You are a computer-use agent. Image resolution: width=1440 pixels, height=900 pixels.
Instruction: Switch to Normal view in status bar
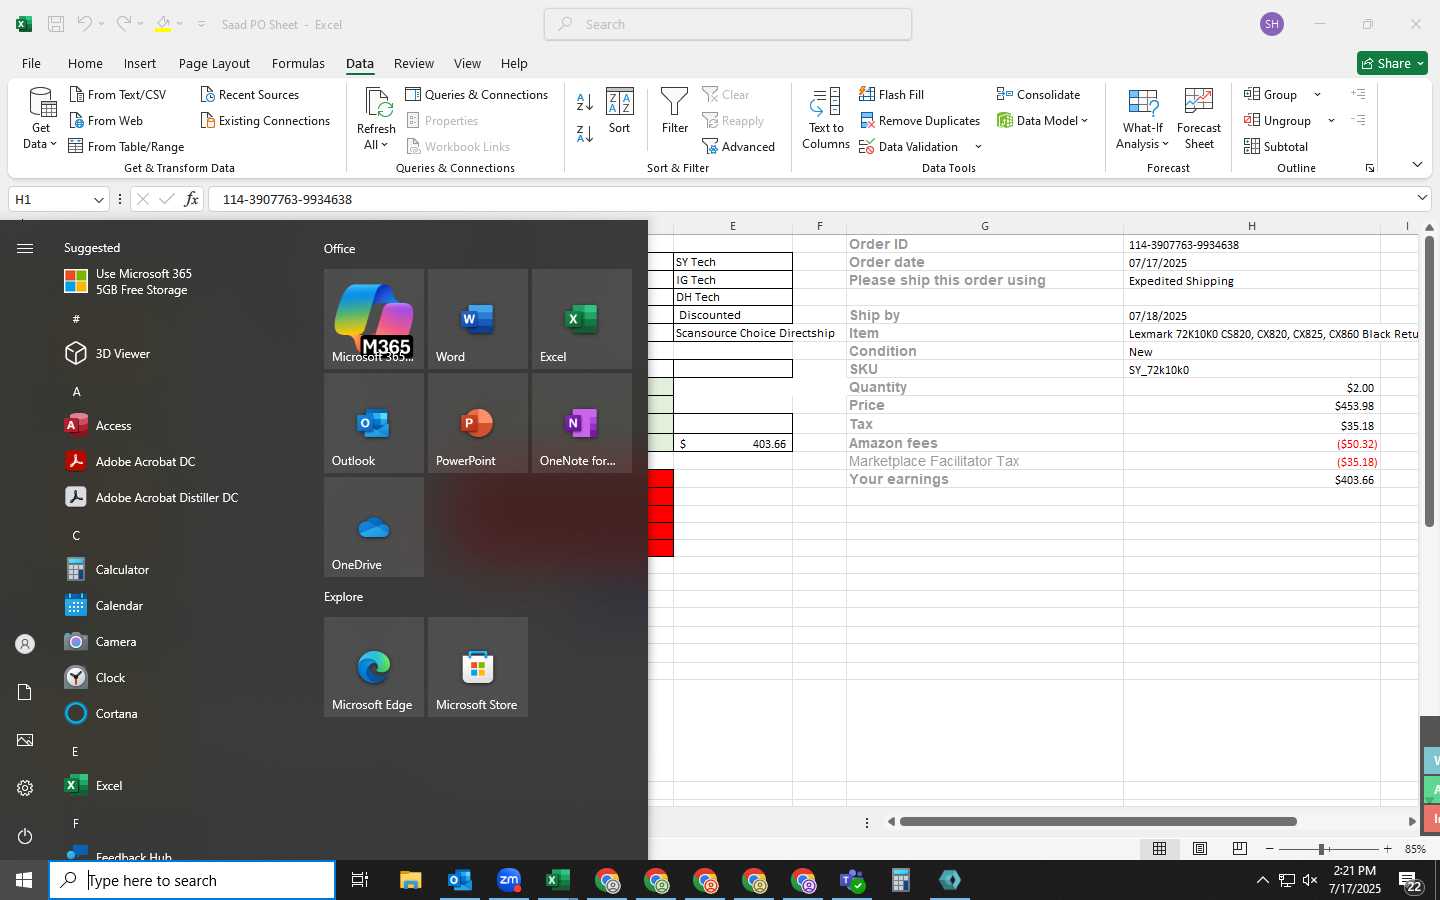point(1159,848)
